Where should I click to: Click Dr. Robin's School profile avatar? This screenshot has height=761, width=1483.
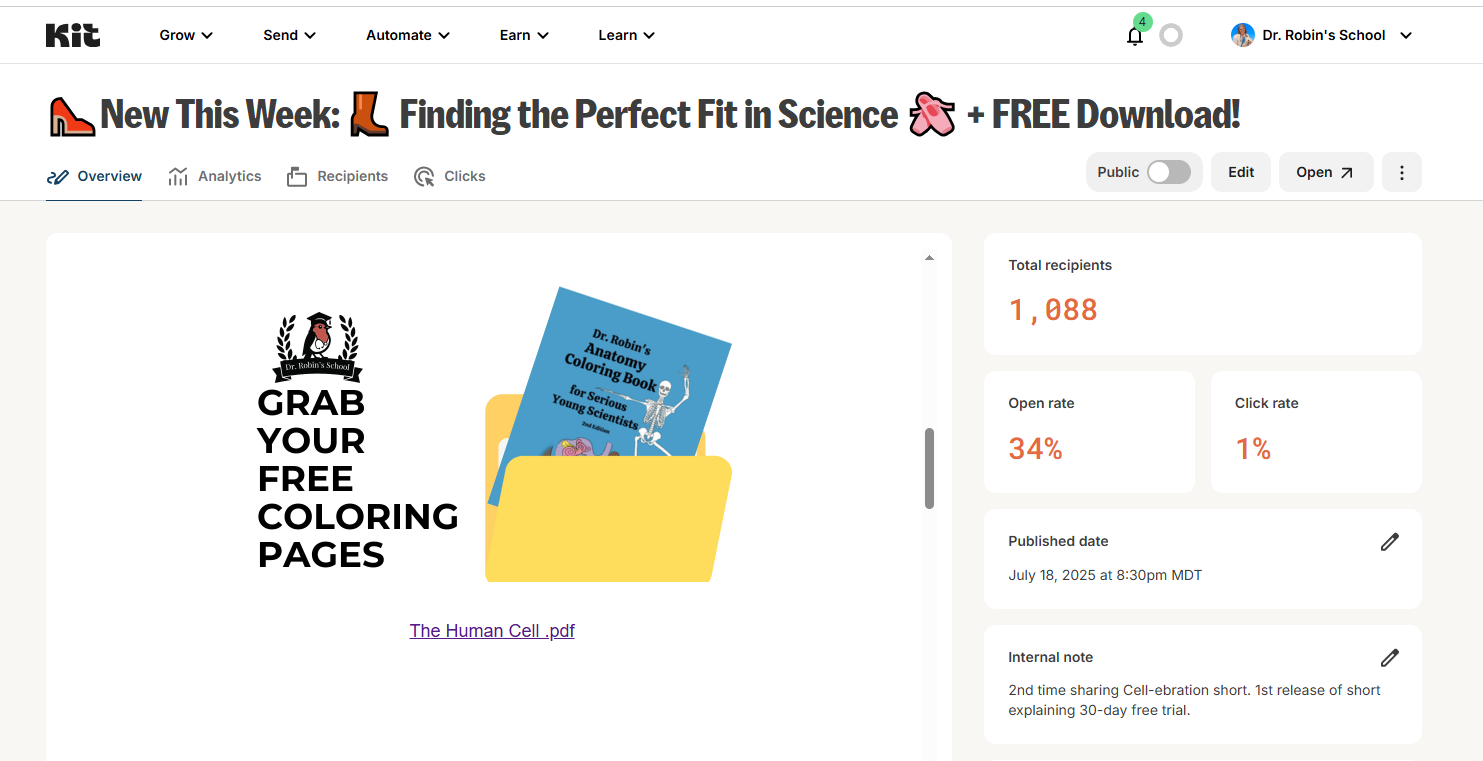pos(1243,35)
